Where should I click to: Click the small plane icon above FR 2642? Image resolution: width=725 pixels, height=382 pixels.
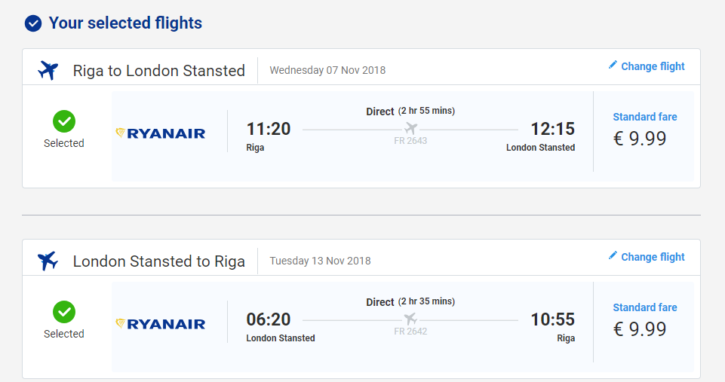tap(411, 319)
